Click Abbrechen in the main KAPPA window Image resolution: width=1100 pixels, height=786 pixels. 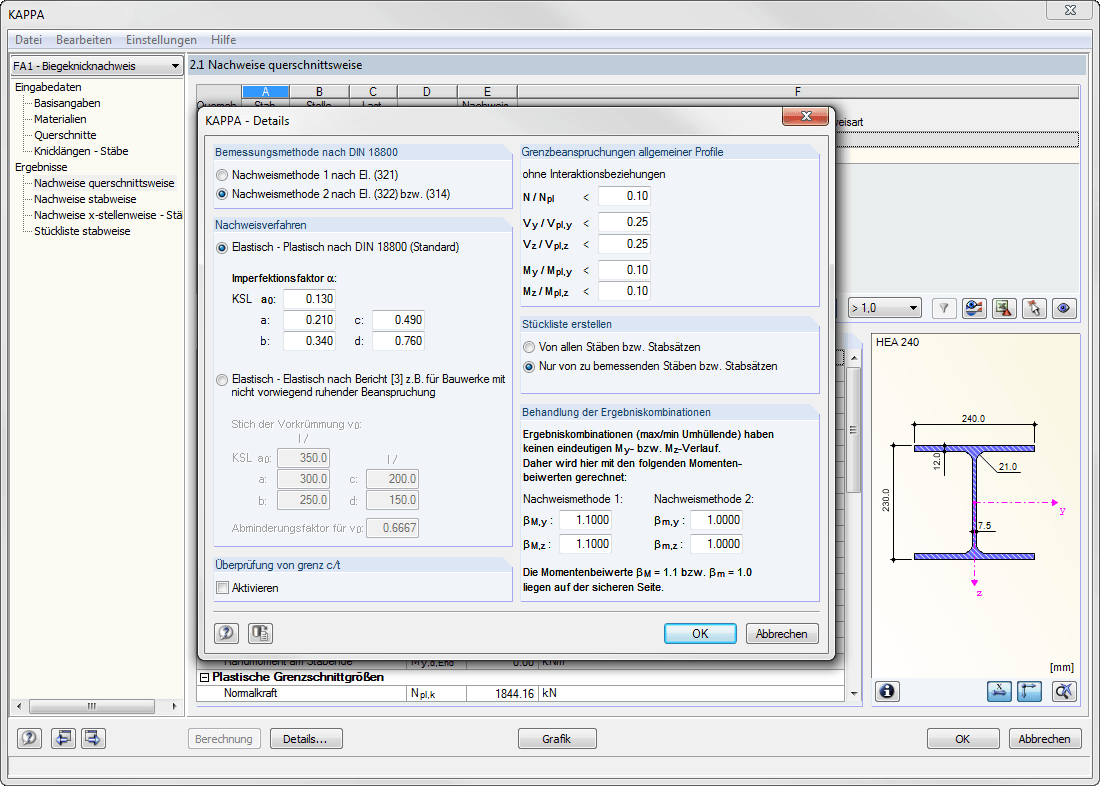[x=1045, y=739]
